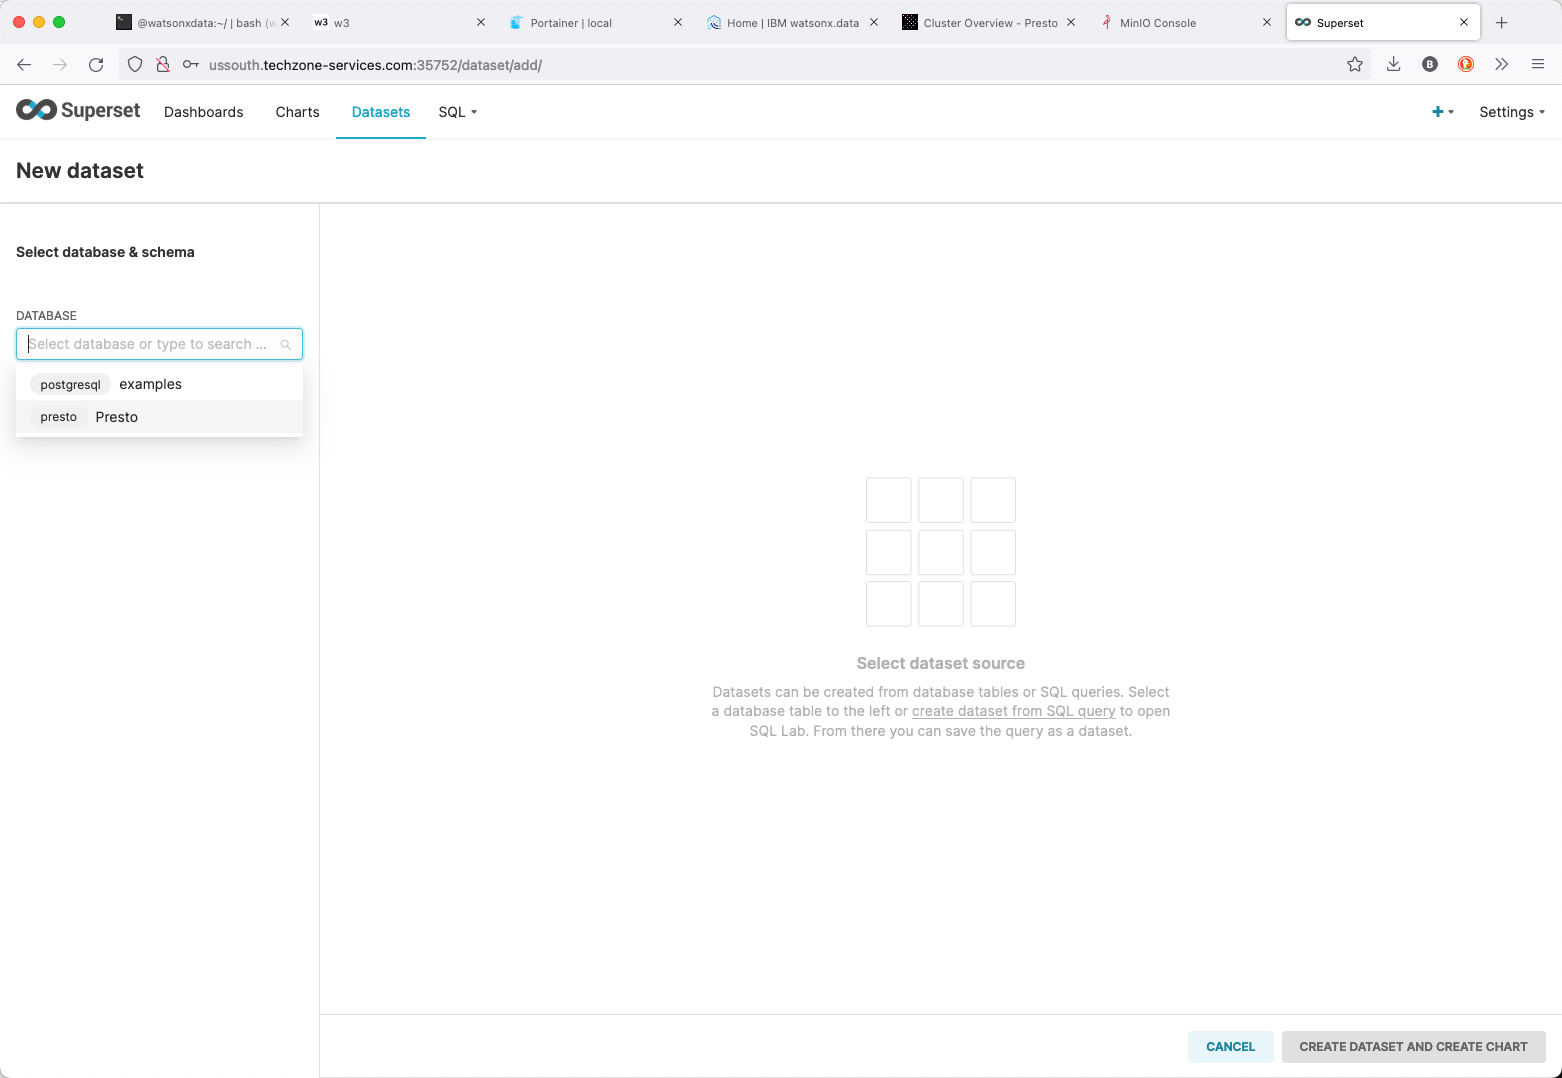Viewport: 1562px width, 1078px height.
Task: Click the Select dataset source text
Action: coord(940,663)
